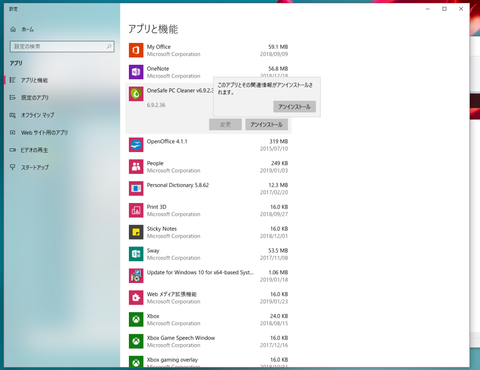The image size is (480, 370).
Task: Select アプリと機能 in sidebar
Action: (34, 80)
